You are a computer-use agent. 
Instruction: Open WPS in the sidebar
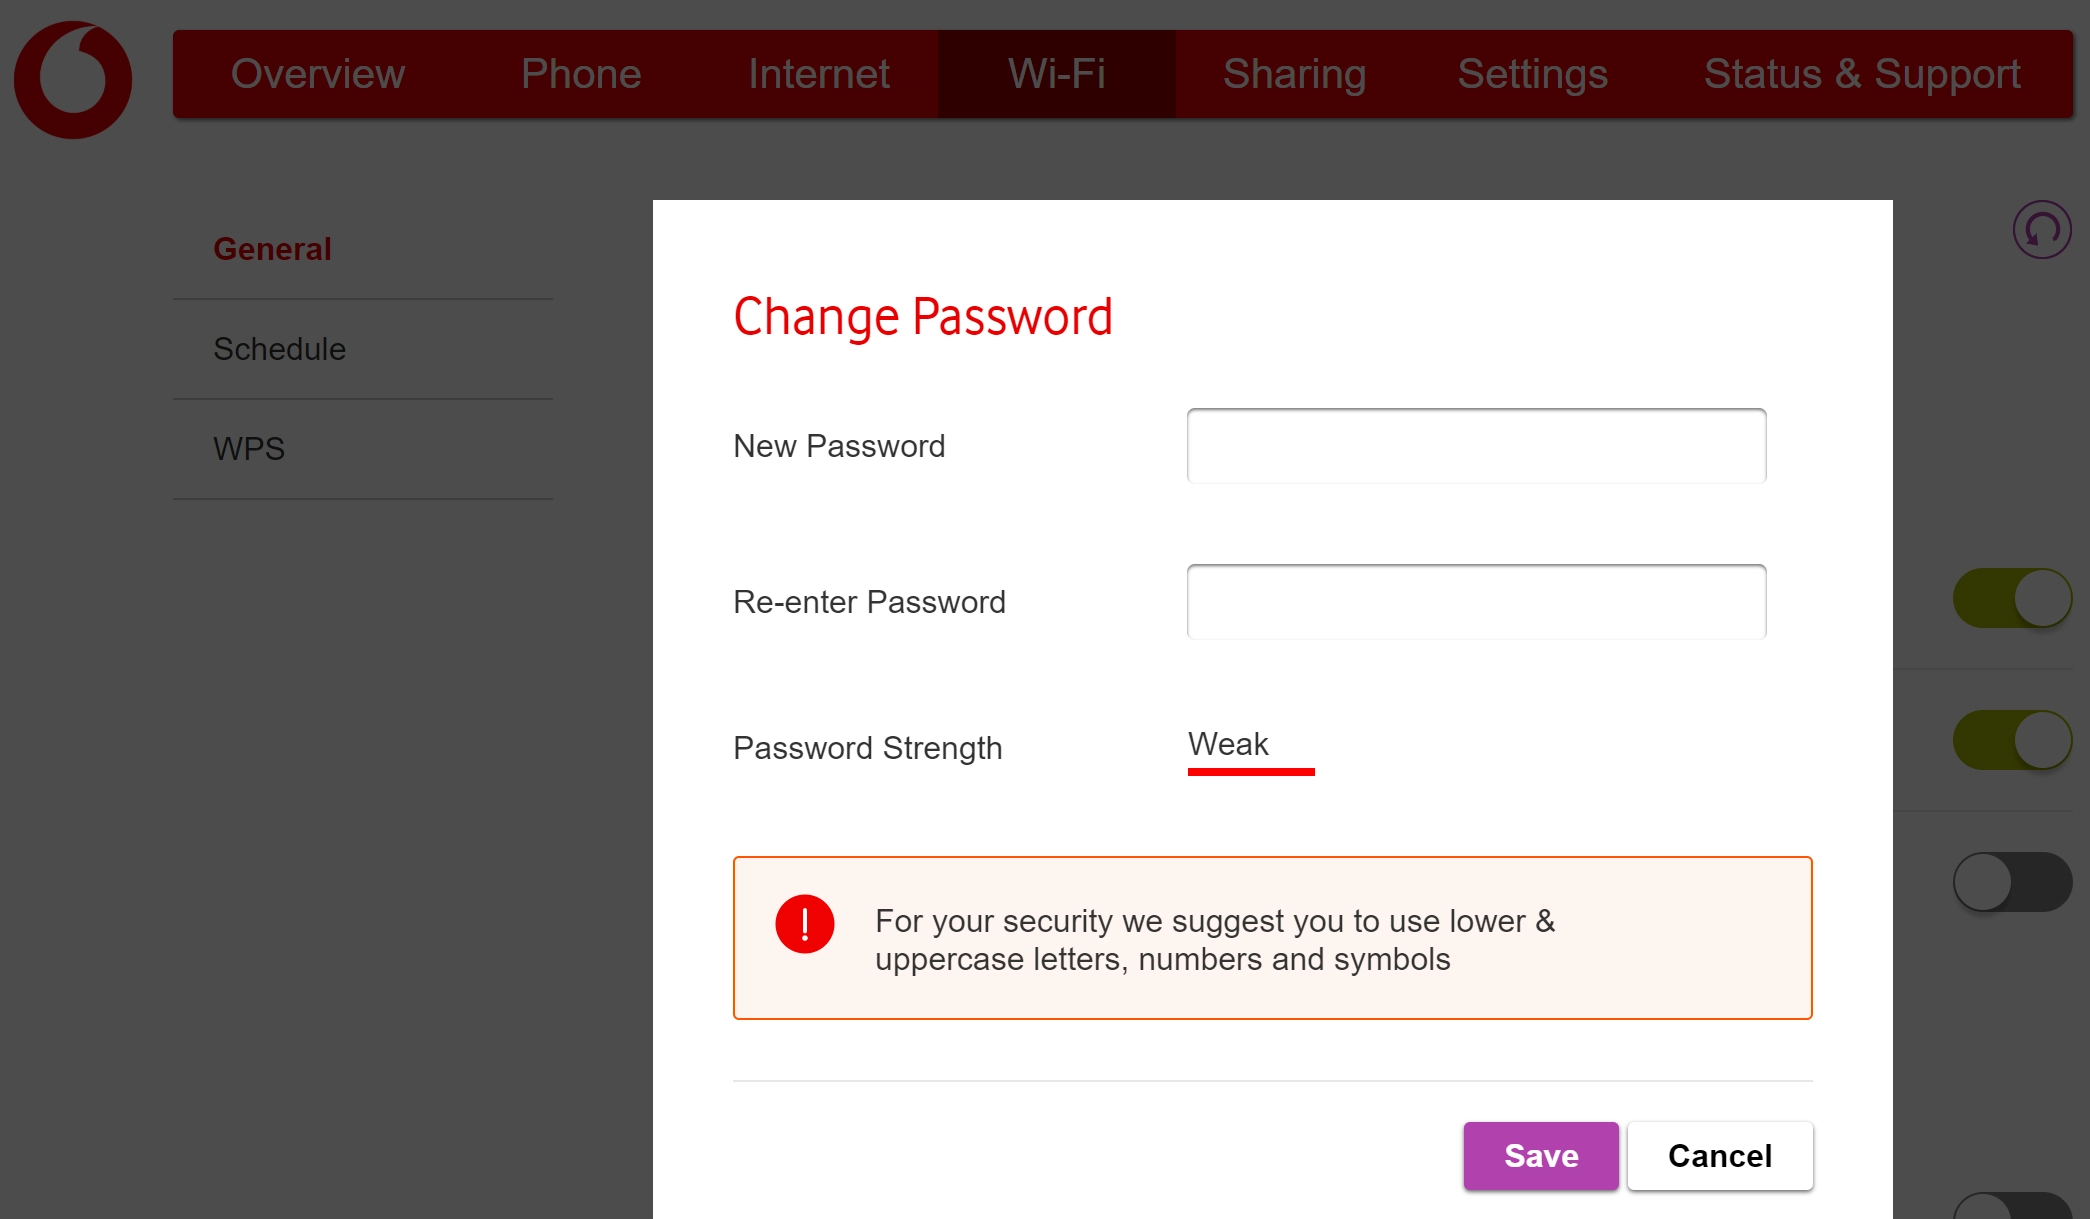(249, 449)
